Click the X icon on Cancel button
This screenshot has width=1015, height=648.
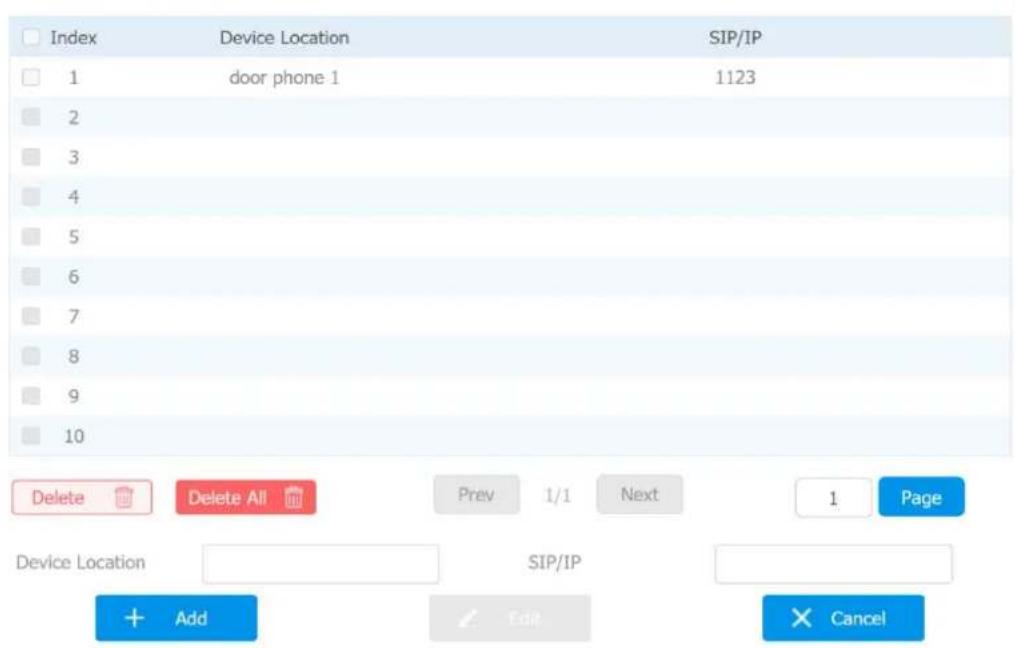(801, 618)
